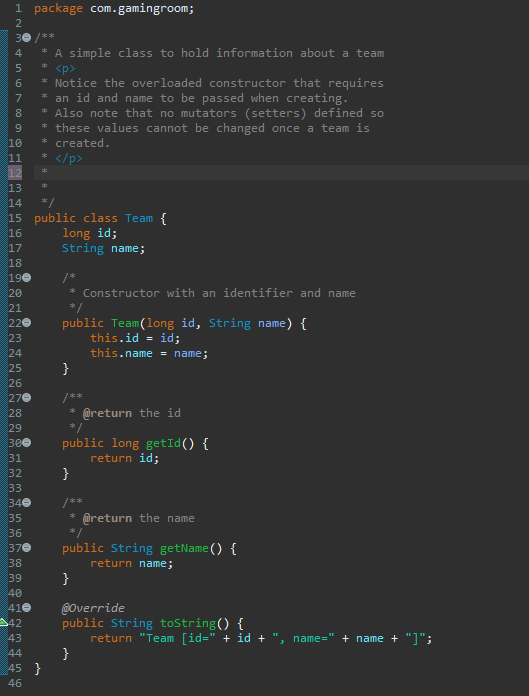Collapse the Team constructor at line 22

27,323
